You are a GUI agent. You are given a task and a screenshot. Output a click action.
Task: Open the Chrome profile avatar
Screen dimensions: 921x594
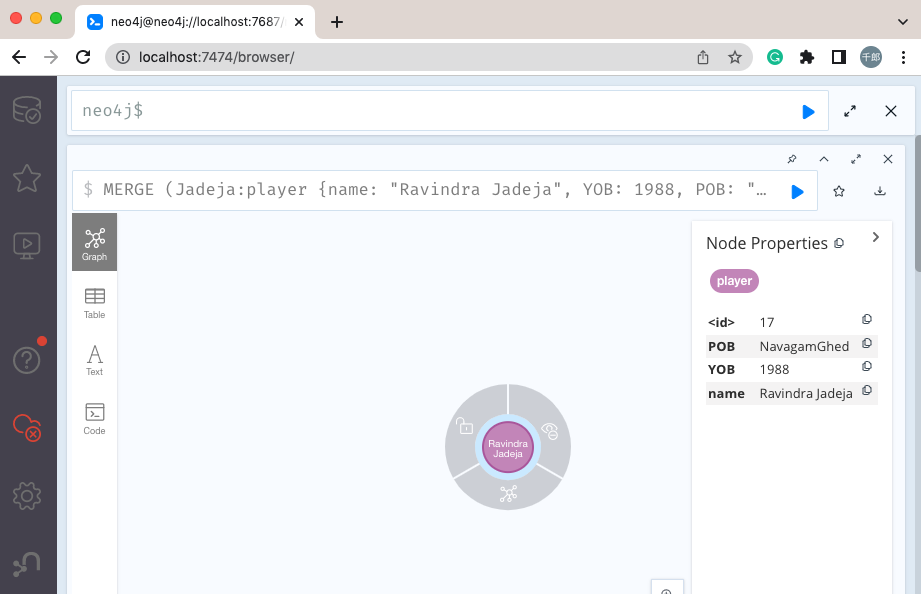pos(870,57)
